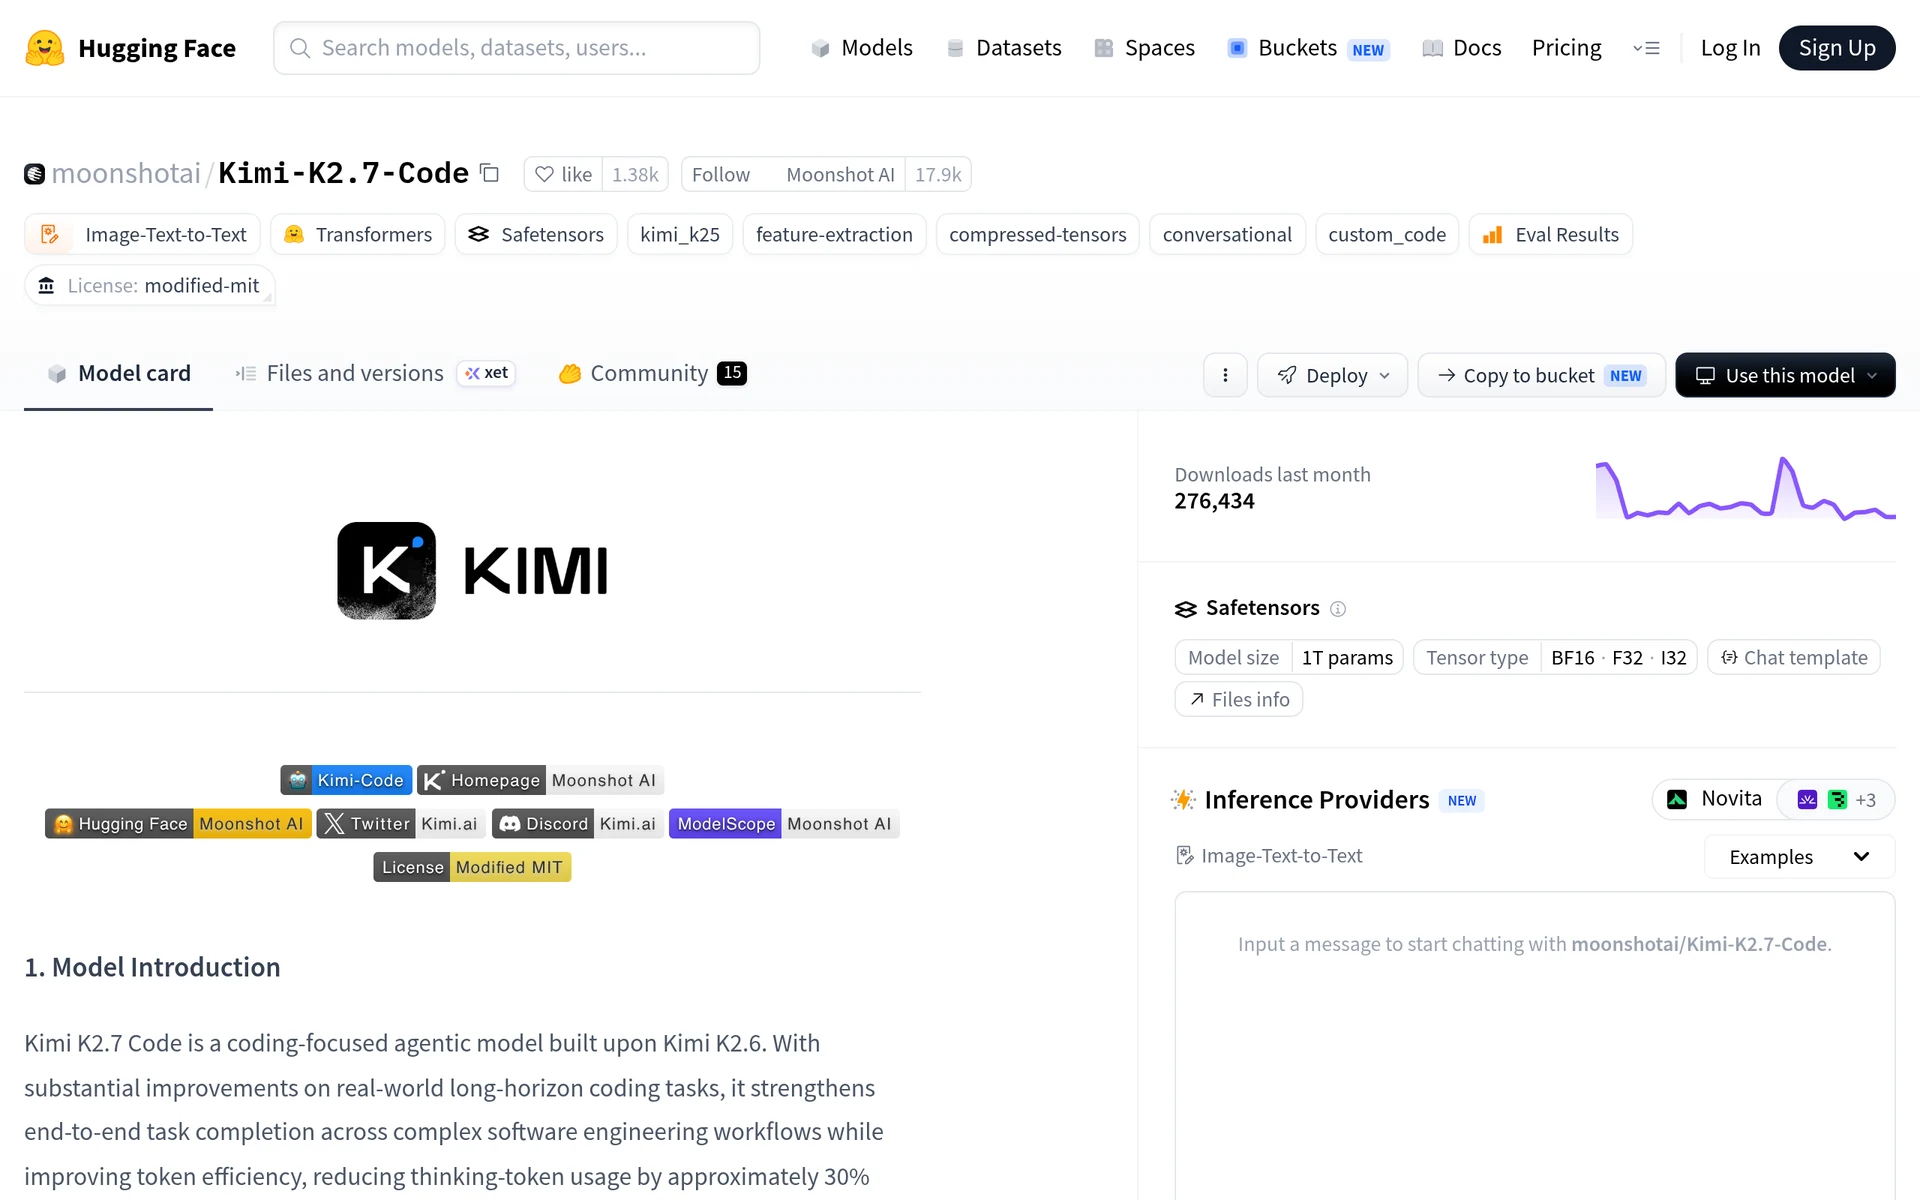Click the 17.9k followers count
This screenshot has width=1920, height=1200.
pos(938,174)
